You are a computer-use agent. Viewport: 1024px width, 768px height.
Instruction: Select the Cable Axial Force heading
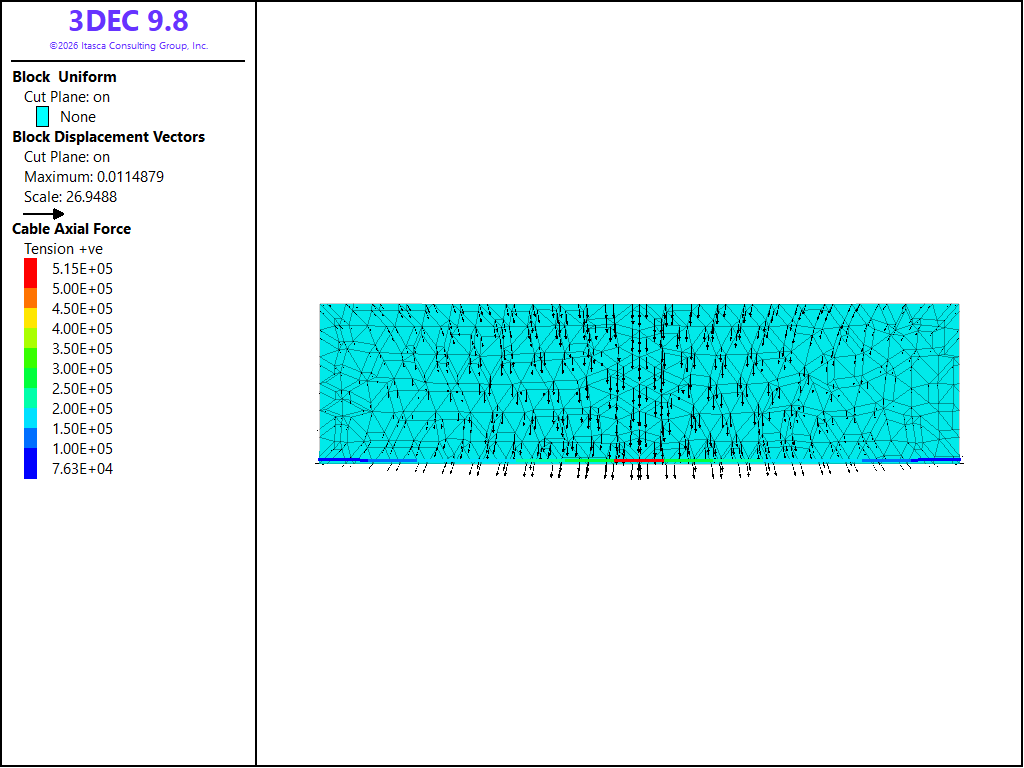click(71, 229)
